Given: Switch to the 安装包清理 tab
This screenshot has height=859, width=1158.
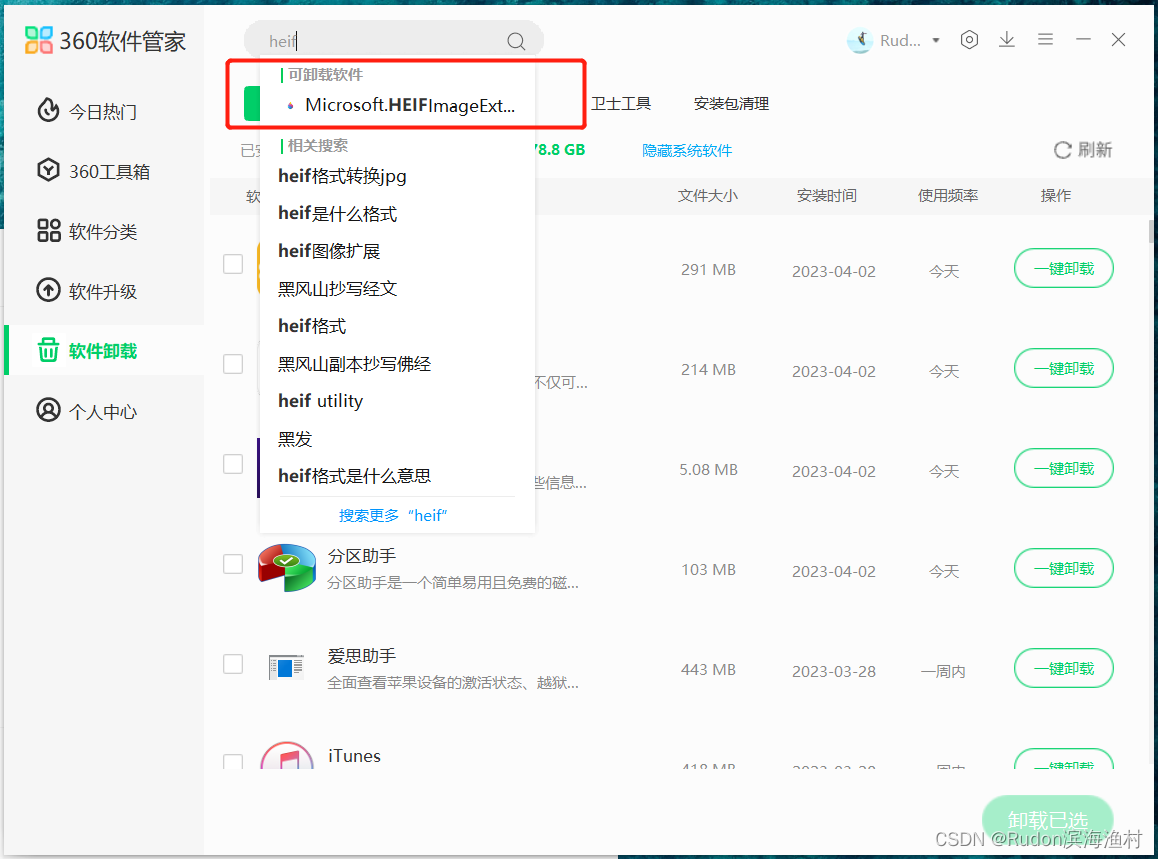Looking at the screenshot, I should (731, 103).
